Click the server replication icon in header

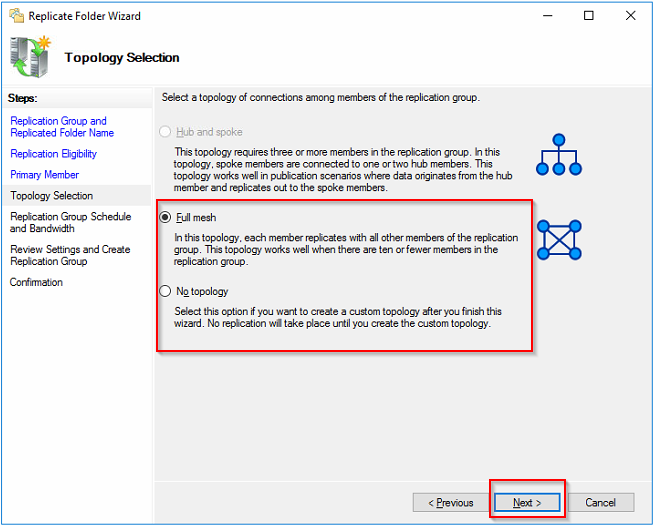[x=31, y=57]
